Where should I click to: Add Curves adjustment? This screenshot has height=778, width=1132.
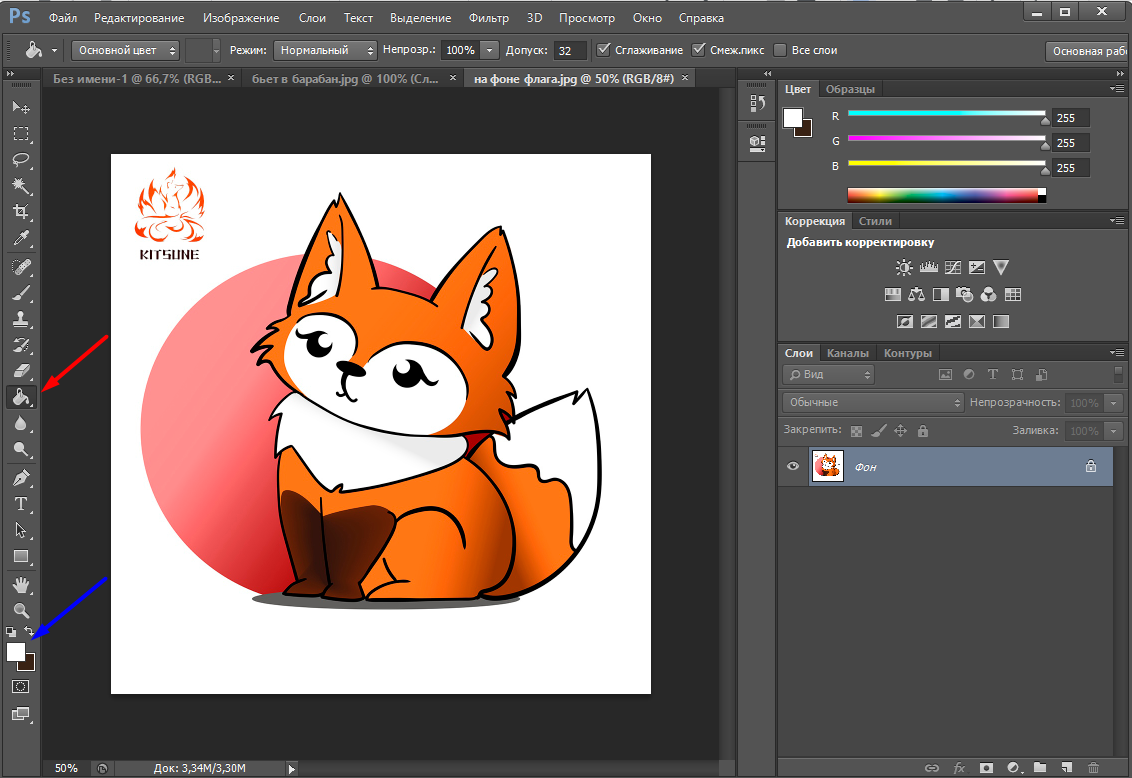coord(953,268)
